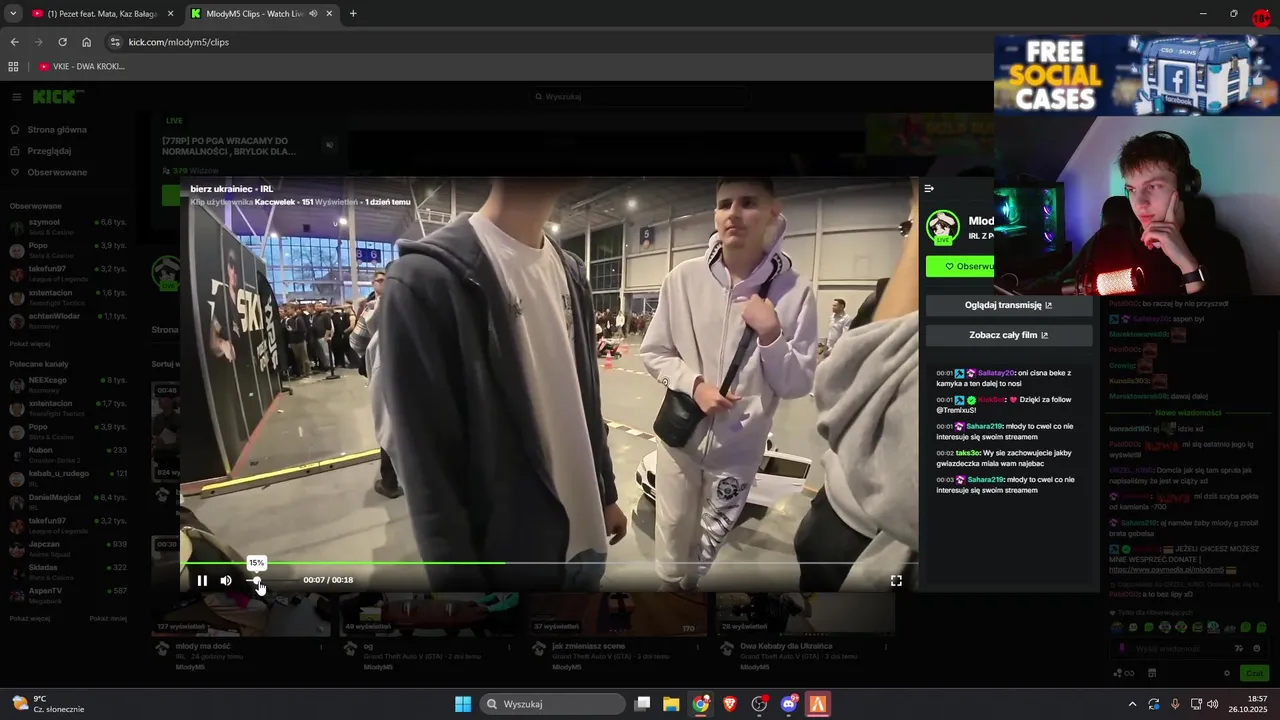Viewport: 1280px width, 720px height.
Task: Click the Oglądaj transmisję button
Action: 1008,305
